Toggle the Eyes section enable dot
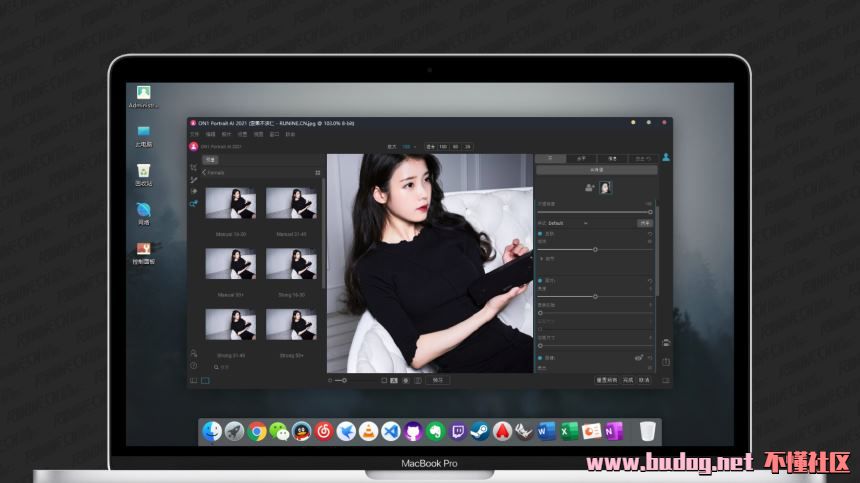 (541, 281)
